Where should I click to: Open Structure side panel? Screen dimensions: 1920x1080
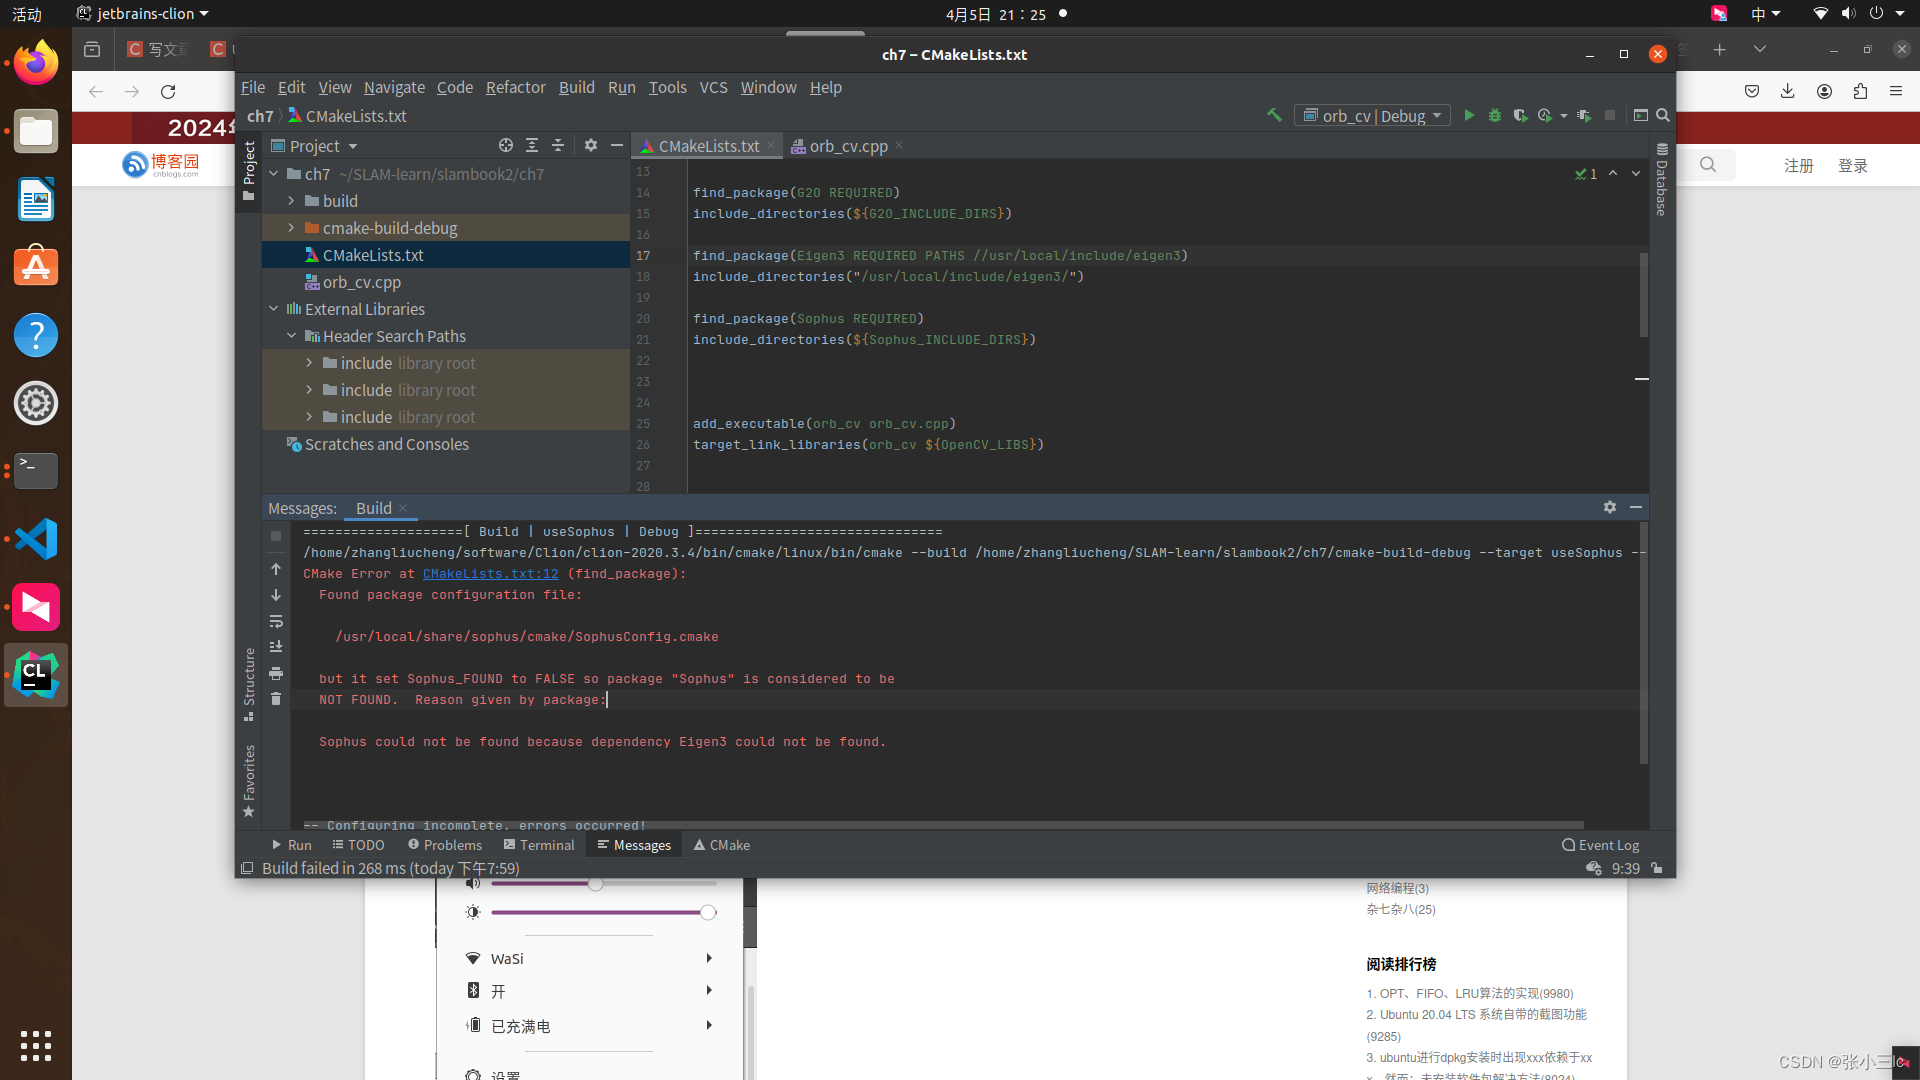249,684
